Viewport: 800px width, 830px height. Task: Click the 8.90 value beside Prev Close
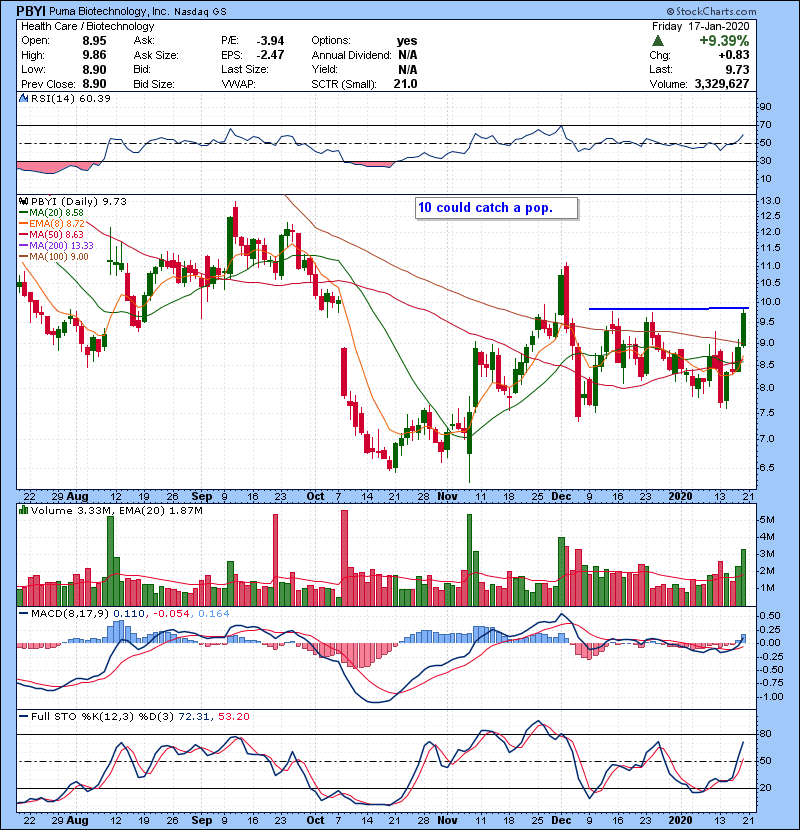click(94, 84)
